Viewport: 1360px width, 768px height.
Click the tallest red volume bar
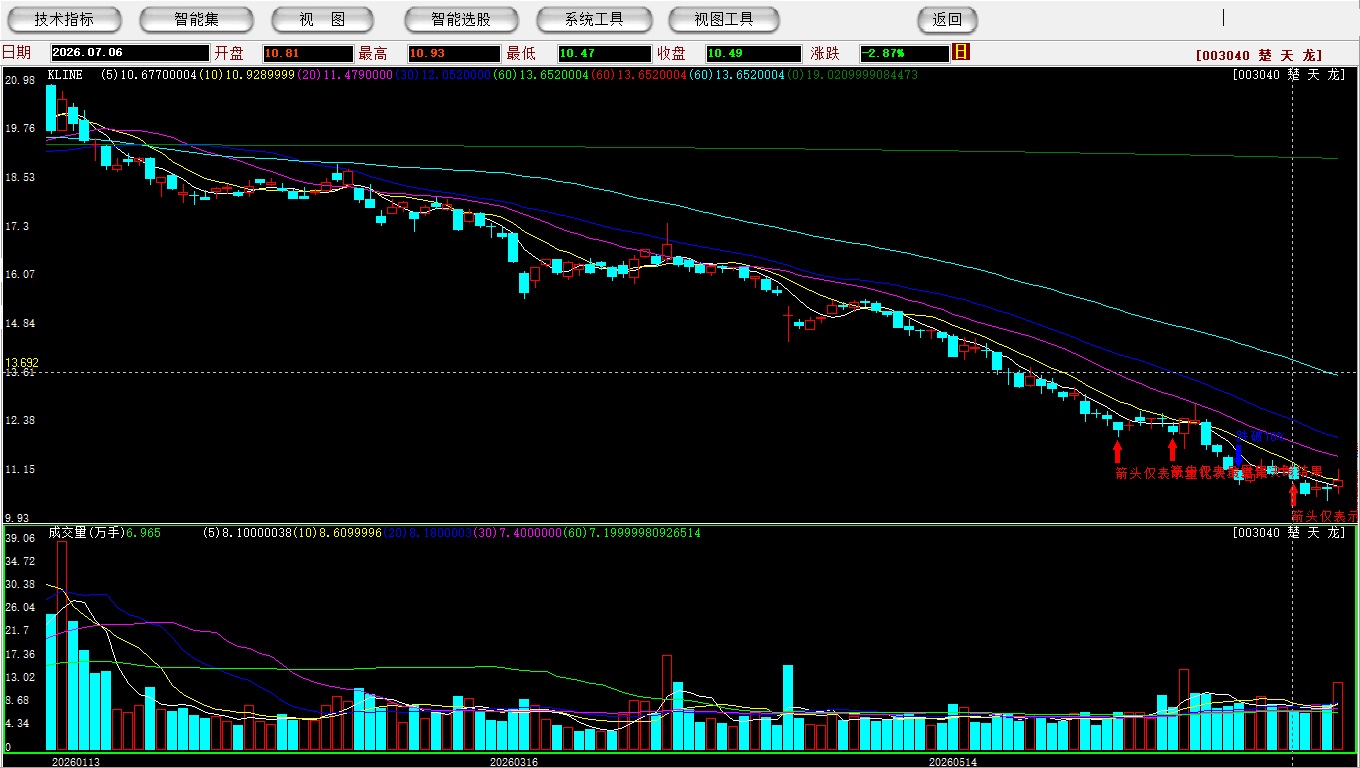tap(62, 646)
